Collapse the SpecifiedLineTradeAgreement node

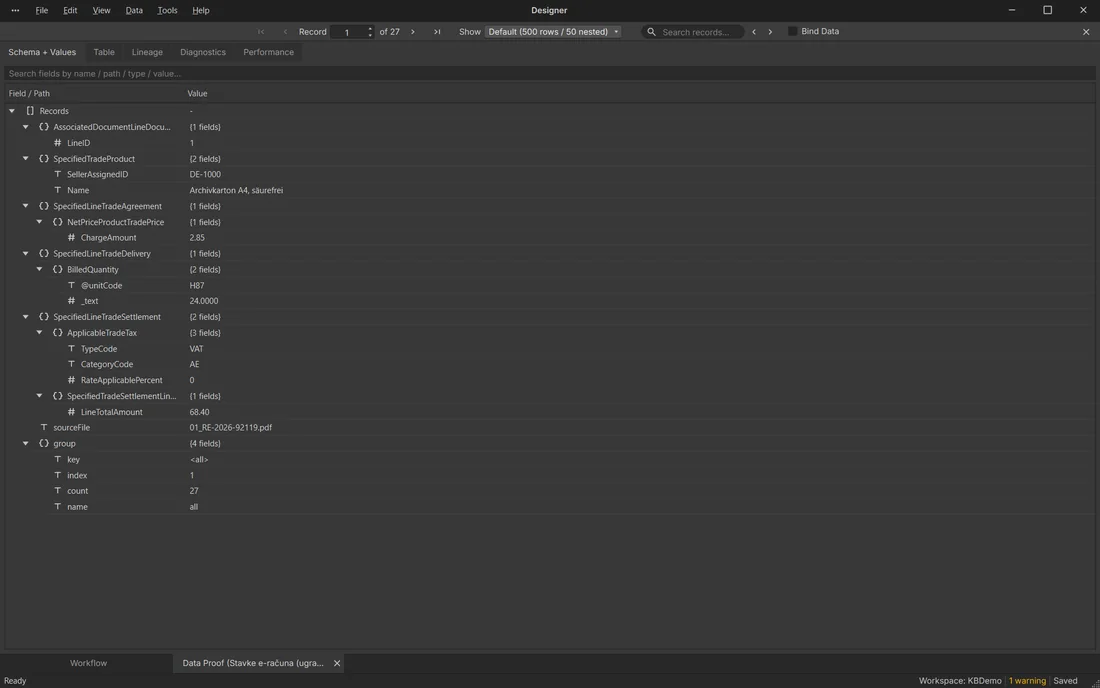point(26,206)
